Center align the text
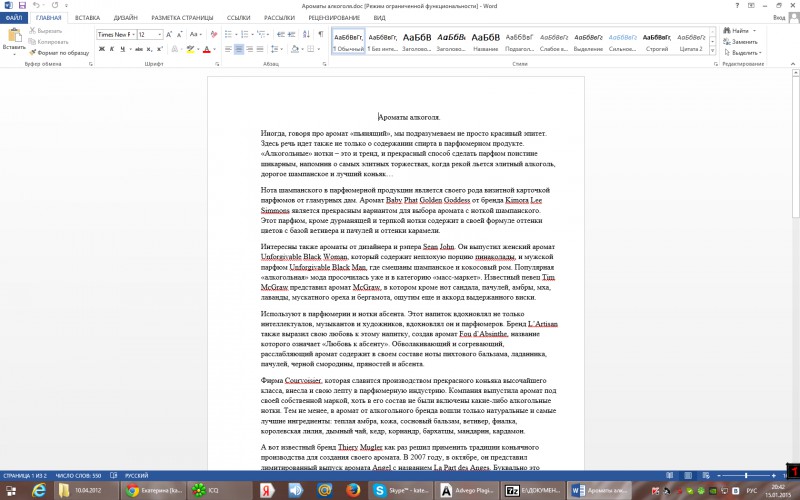This screenshot has width=800, height=500. (x=239, y=49)
